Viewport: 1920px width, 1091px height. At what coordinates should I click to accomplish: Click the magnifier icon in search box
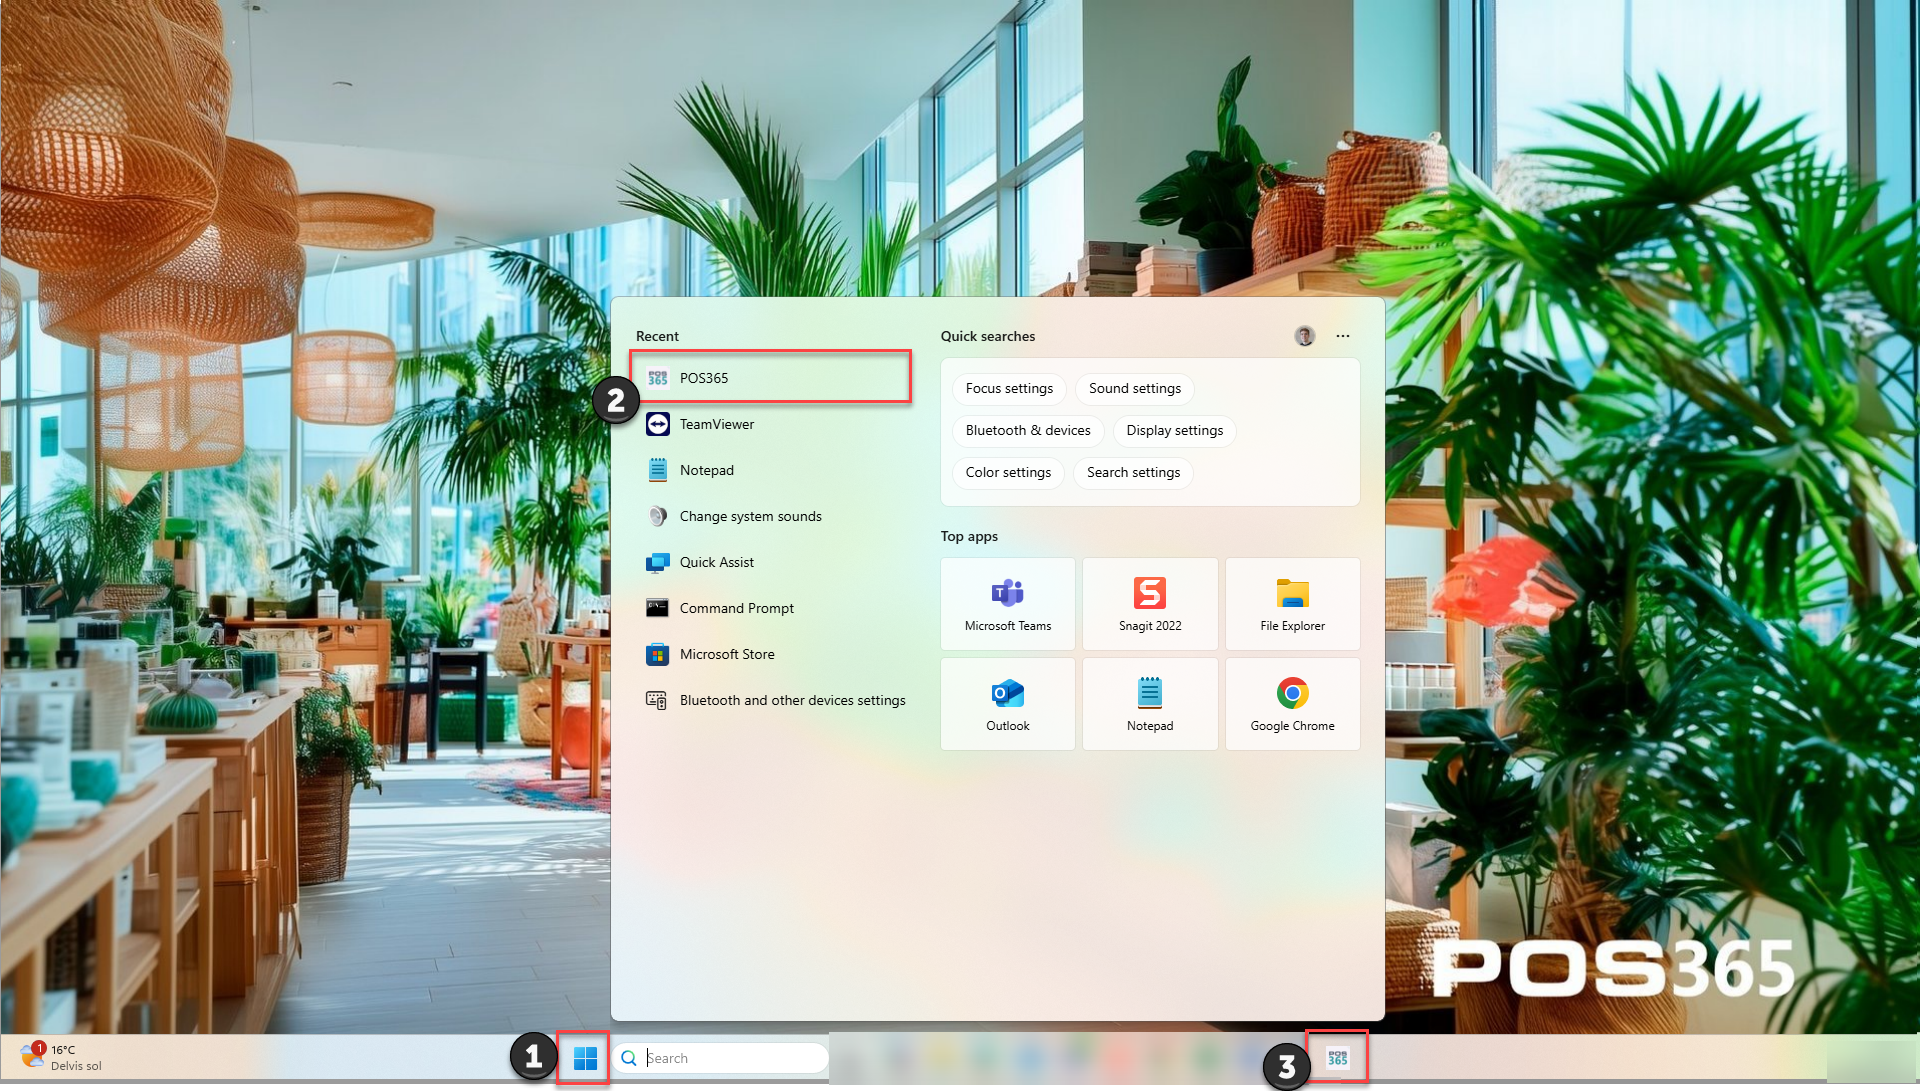click(x=629, y=1058)
